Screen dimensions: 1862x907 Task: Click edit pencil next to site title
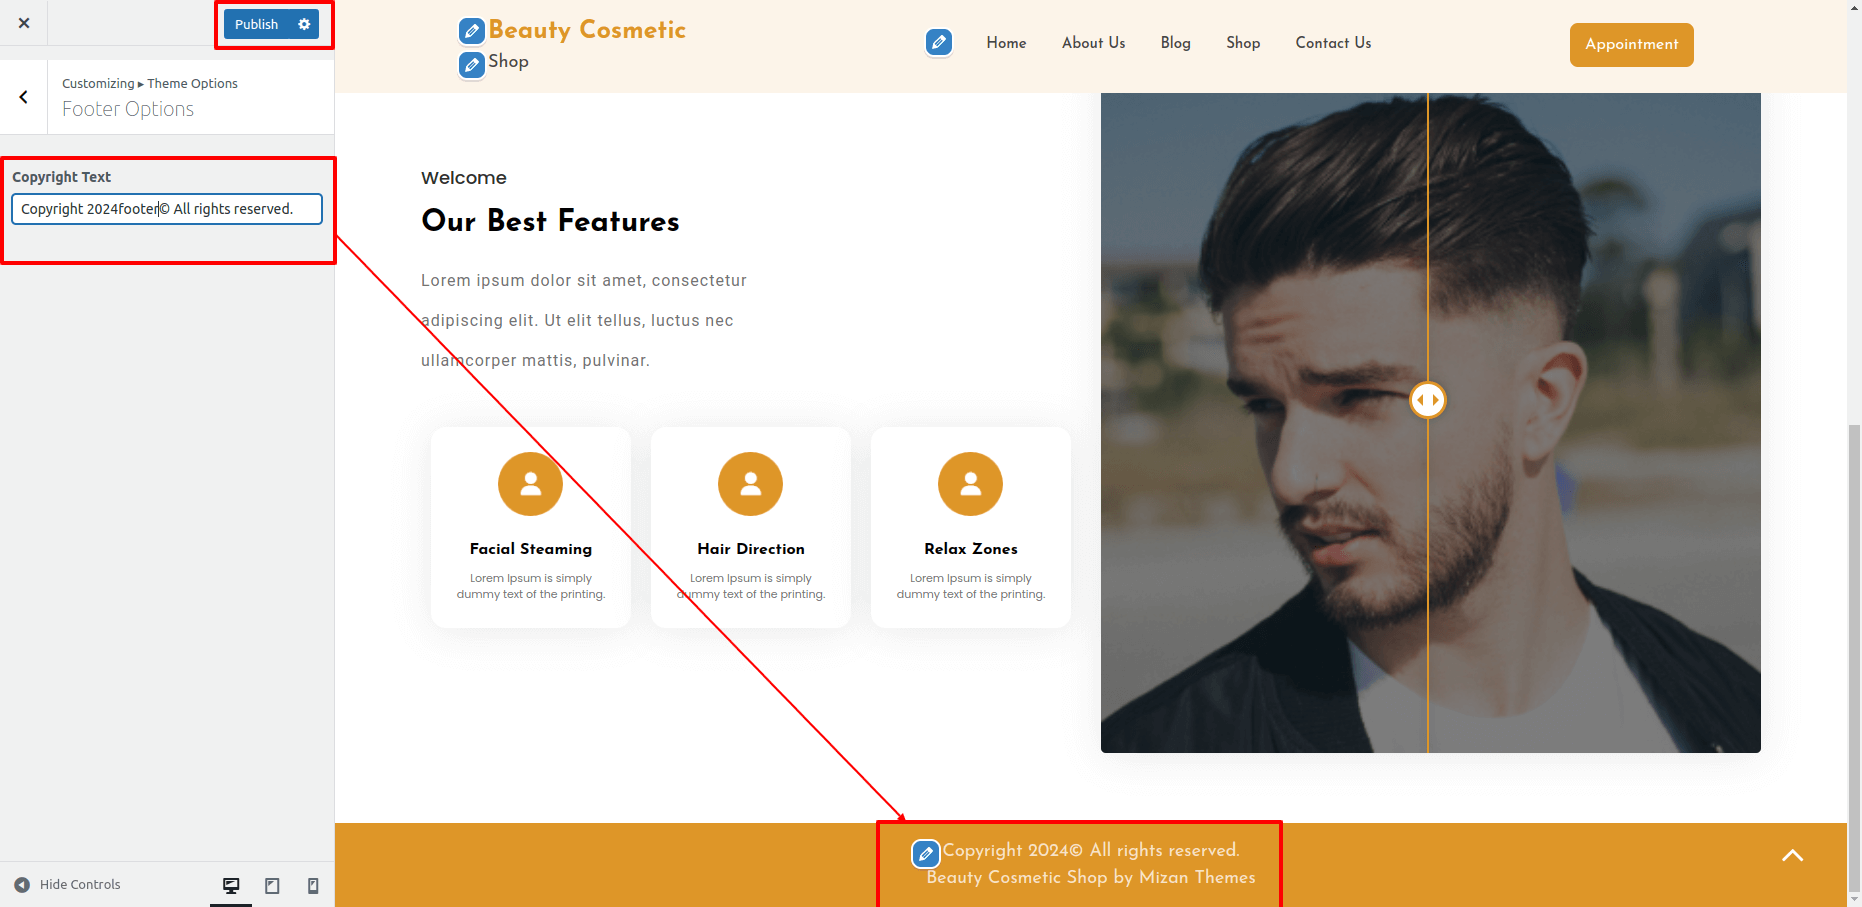tap(472, 31)
